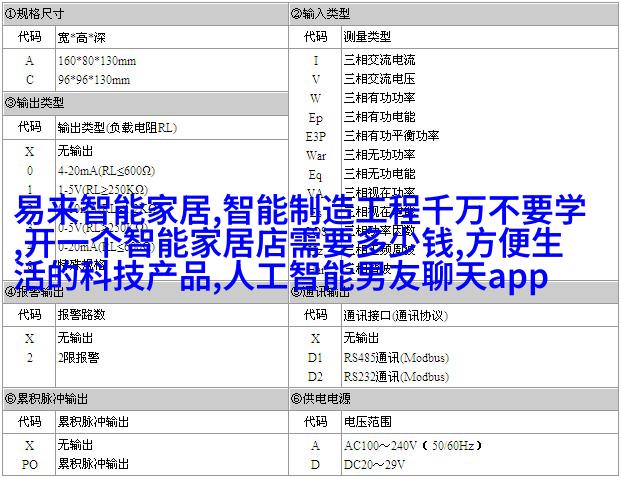Click code I in the 输入类型 table
The image size is (621, 478).
(x=316, y=61)
